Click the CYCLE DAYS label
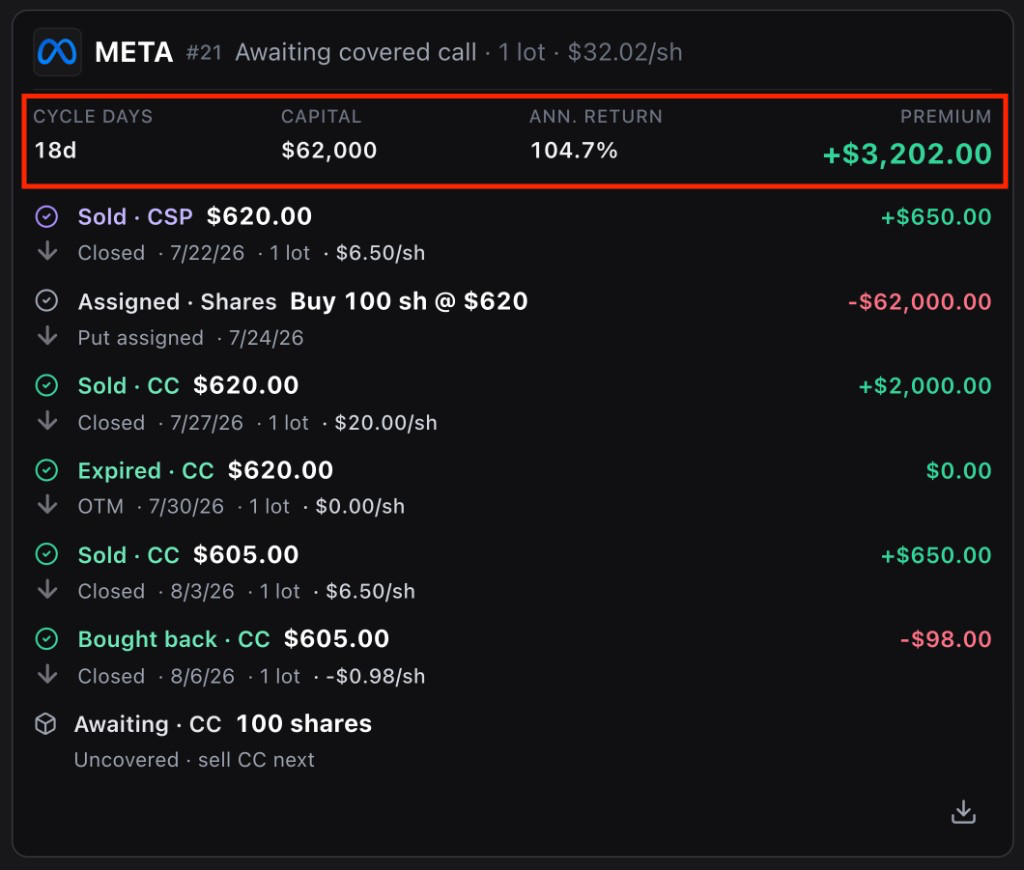 93,116
